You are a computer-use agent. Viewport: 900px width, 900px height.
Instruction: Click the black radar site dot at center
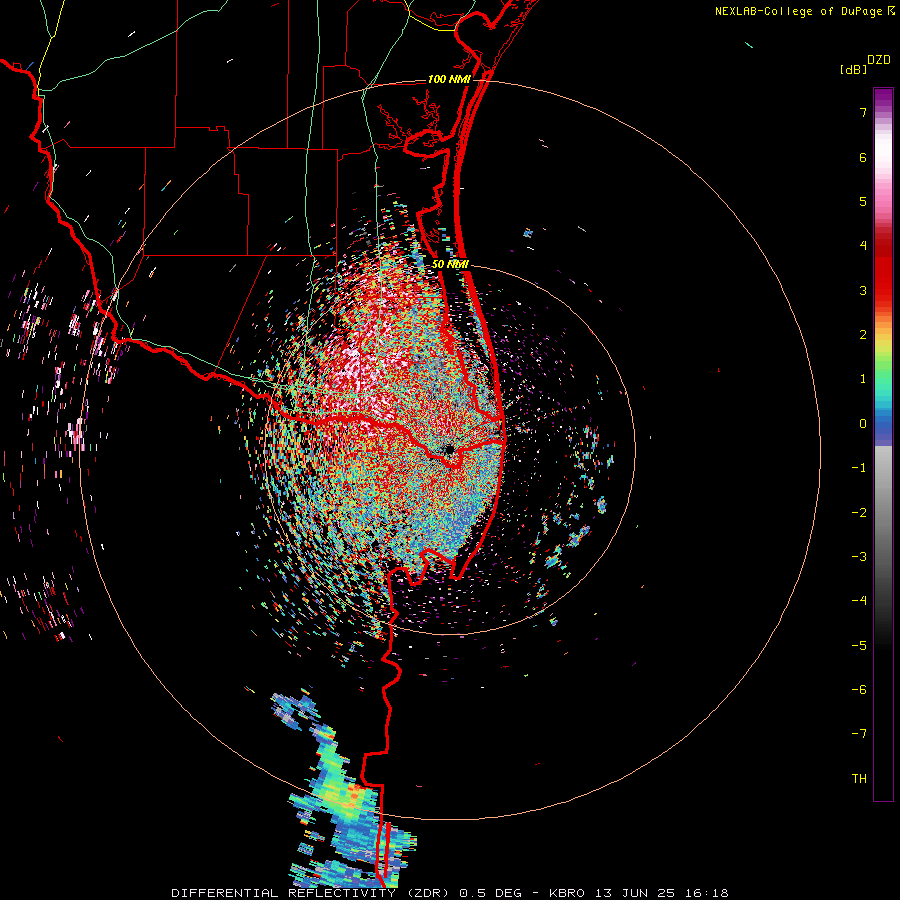[x=448, y=449]
